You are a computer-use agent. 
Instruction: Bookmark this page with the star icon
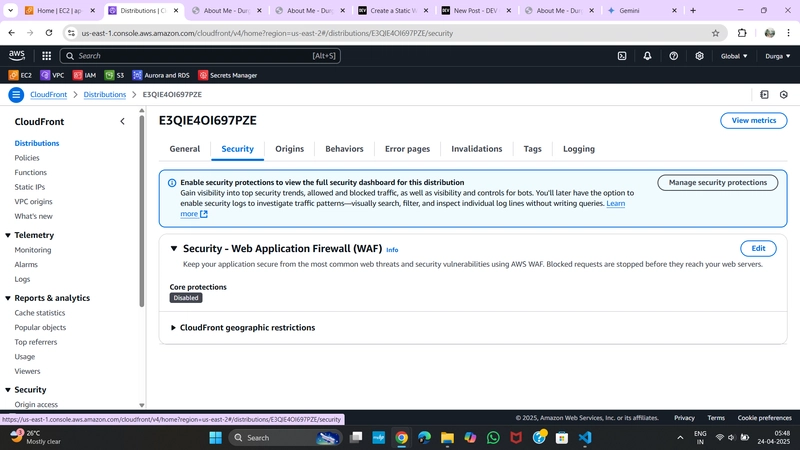[715, 33]
